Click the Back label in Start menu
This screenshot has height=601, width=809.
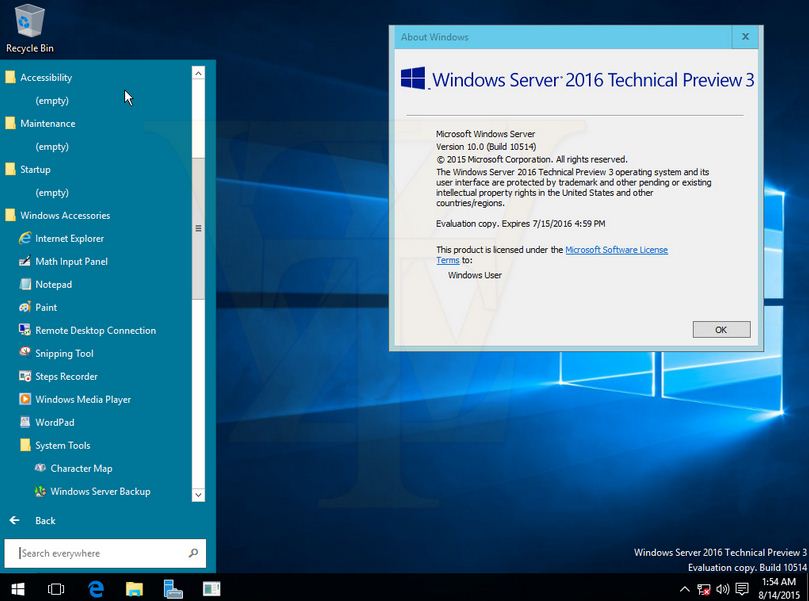click(45, 521)
